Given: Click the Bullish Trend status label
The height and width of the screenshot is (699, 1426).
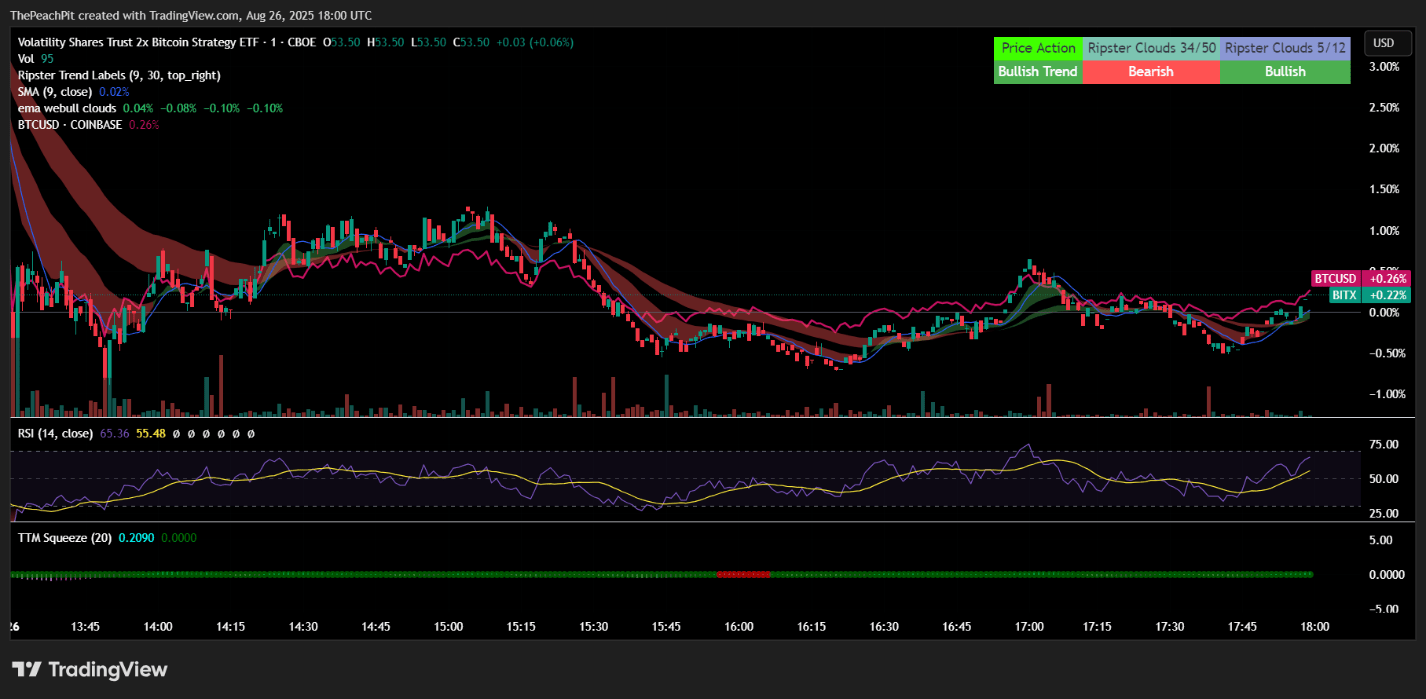Looking at the screenshot, I should [1037, 71].
